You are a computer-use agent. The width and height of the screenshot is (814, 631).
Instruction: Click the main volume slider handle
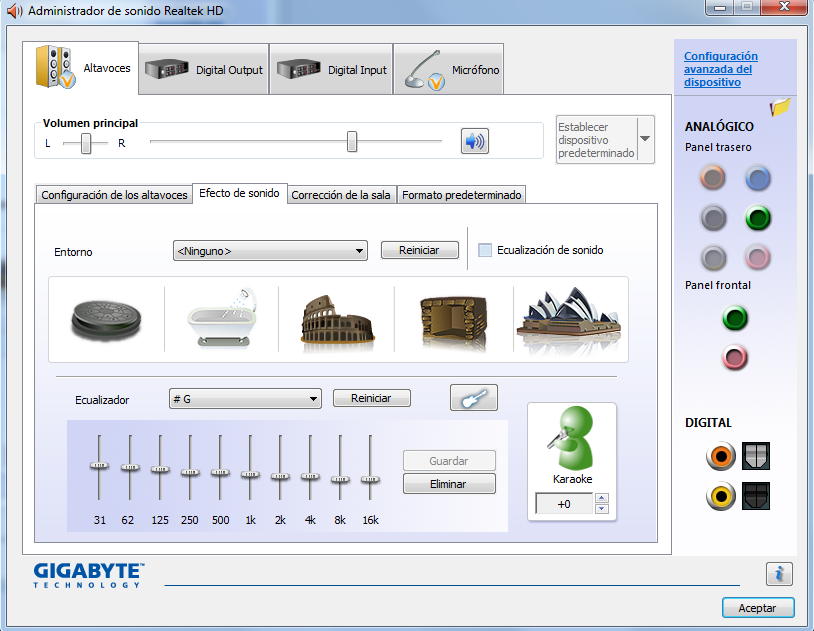[352, 141]
